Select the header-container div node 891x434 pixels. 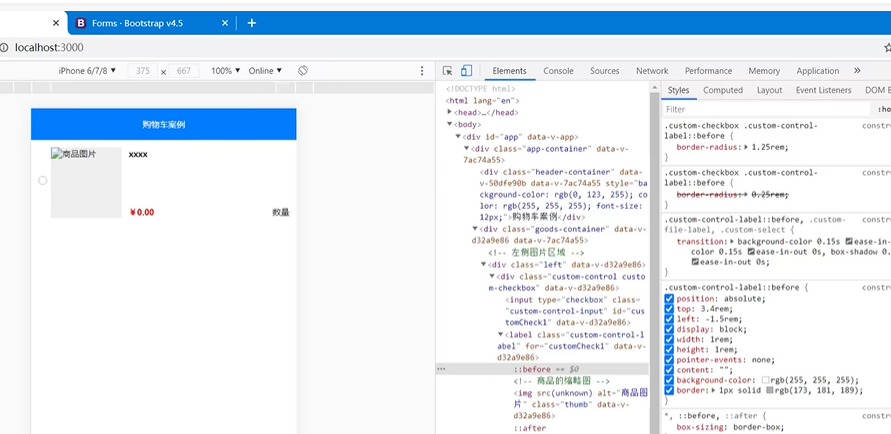(x=563, y=194)
